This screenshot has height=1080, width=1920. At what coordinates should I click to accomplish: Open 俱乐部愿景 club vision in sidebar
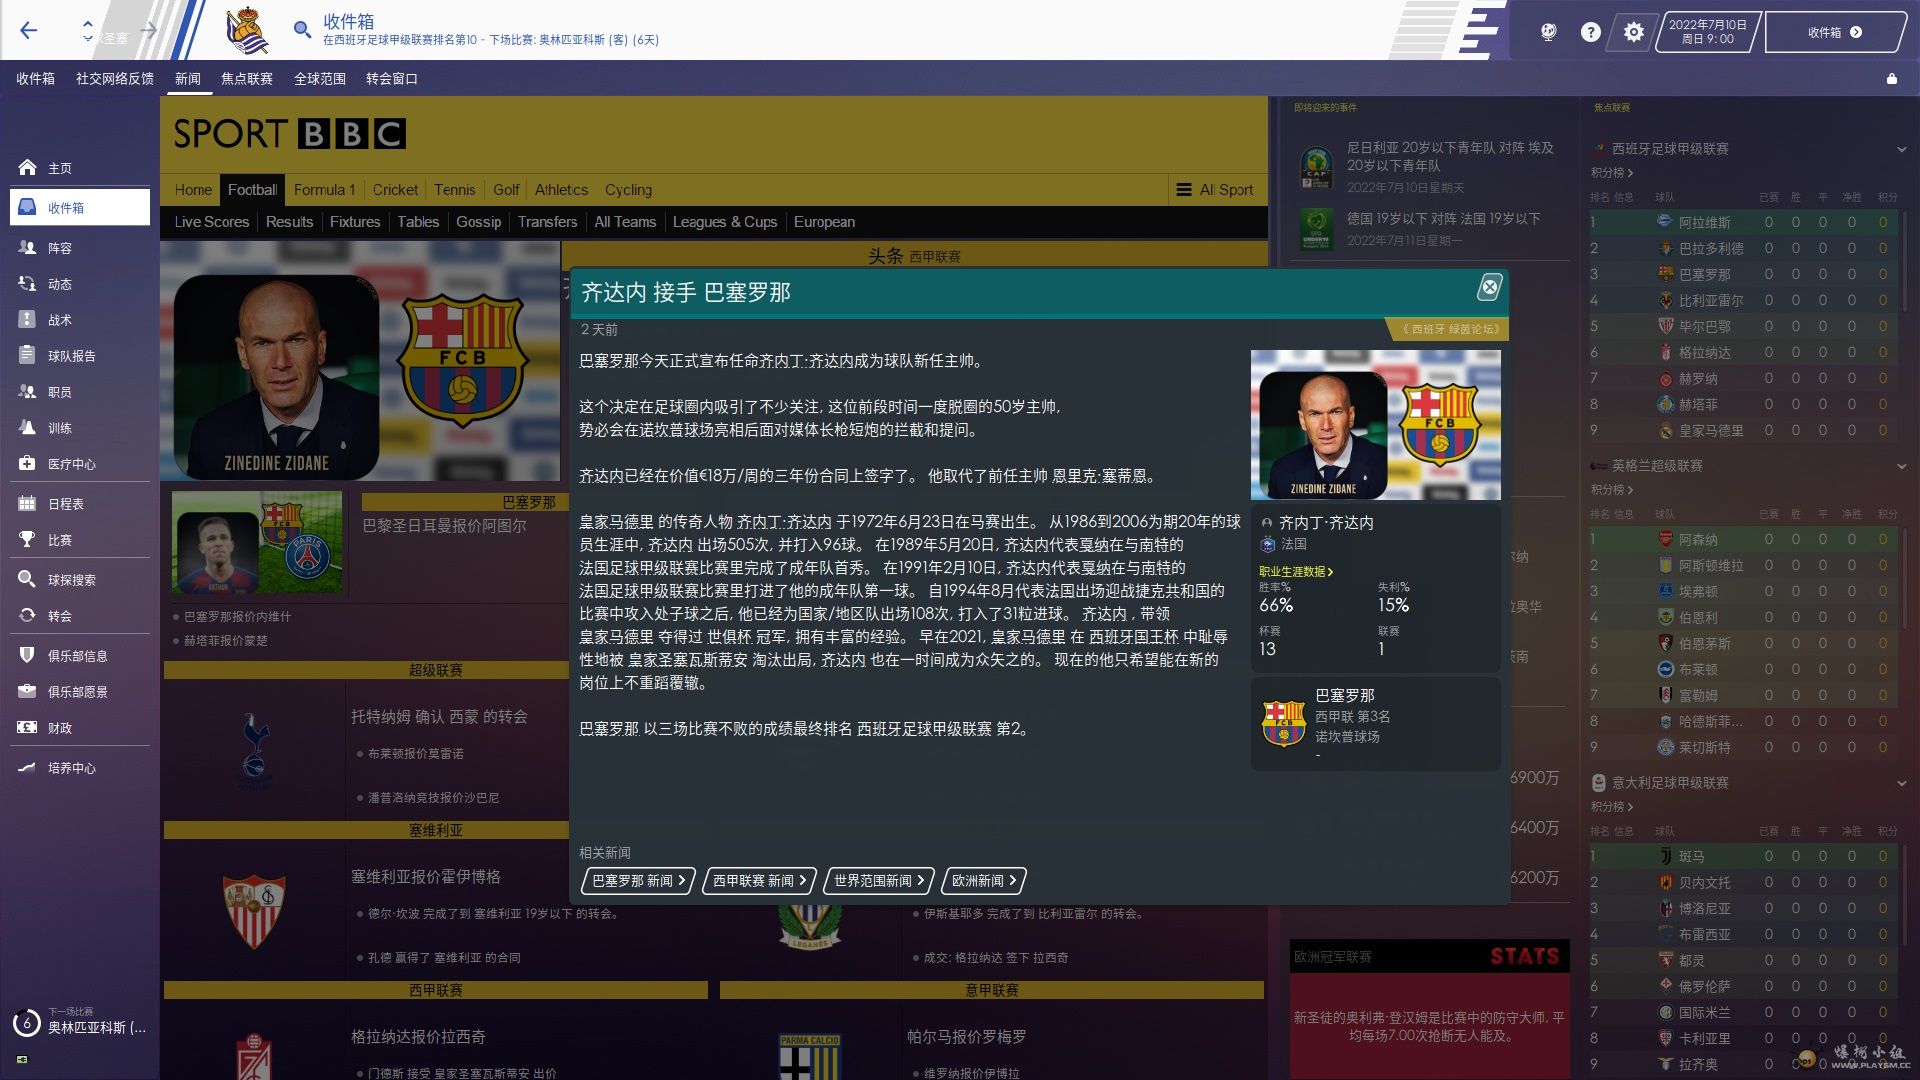tap(80, 692)
